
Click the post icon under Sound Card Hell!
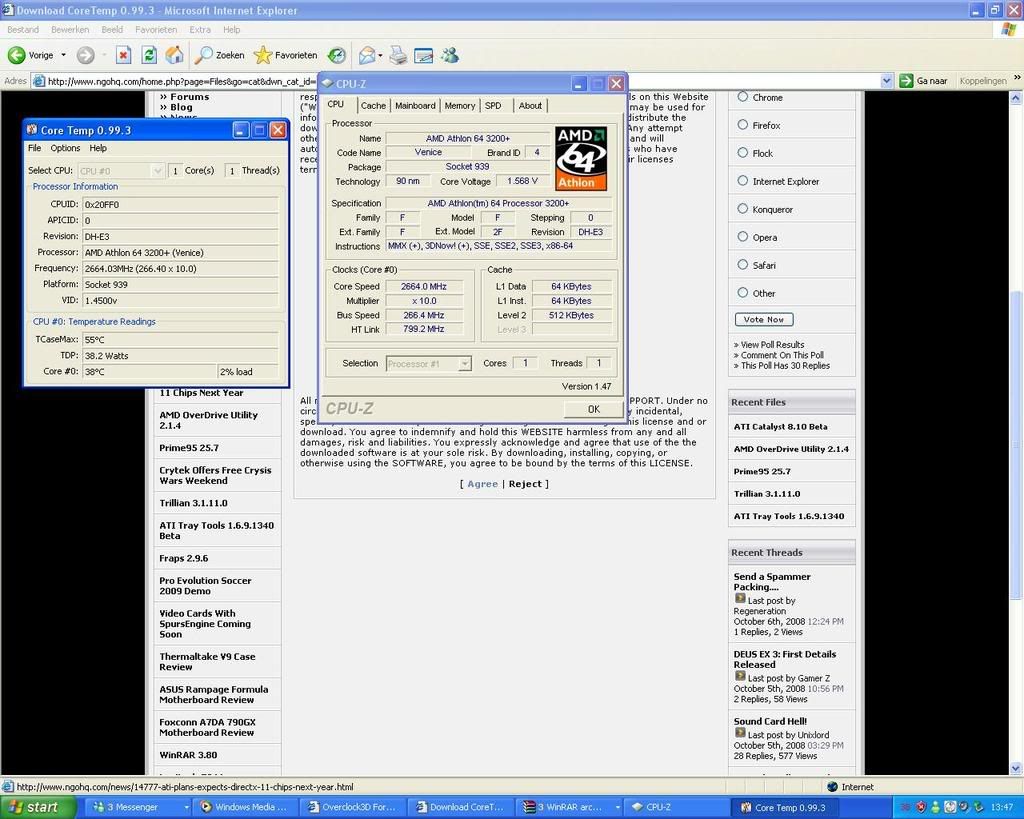tap(740, 733)
